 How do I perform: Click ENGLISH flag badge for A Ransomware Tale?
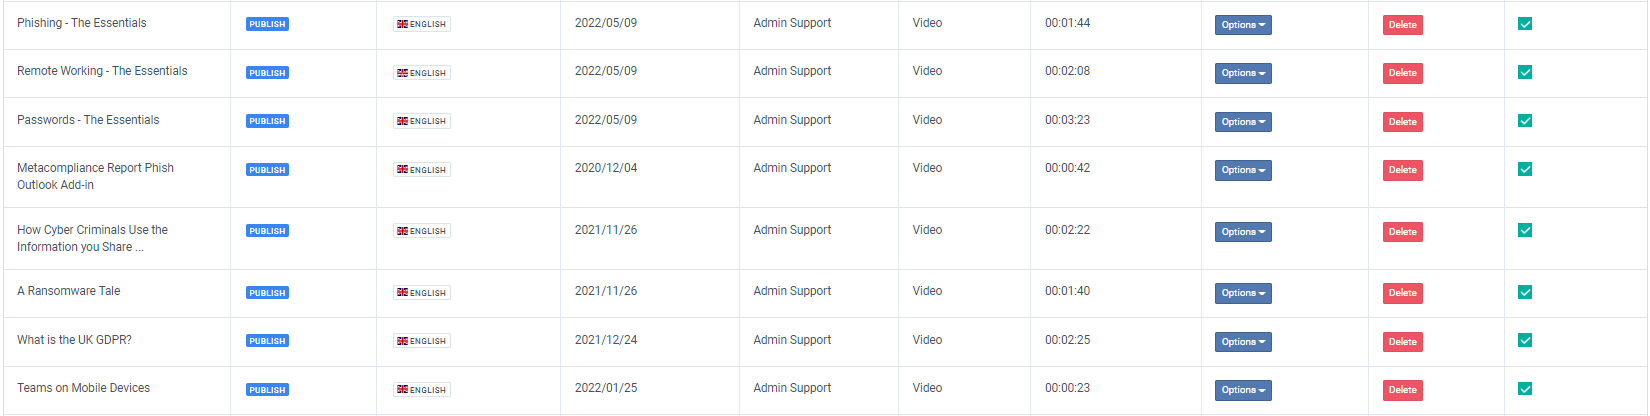(421, 293)
